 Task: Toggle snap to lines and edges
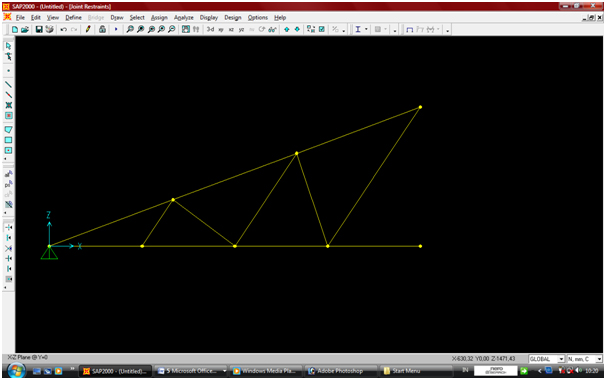pyautogui.click(x=8, y=269)
